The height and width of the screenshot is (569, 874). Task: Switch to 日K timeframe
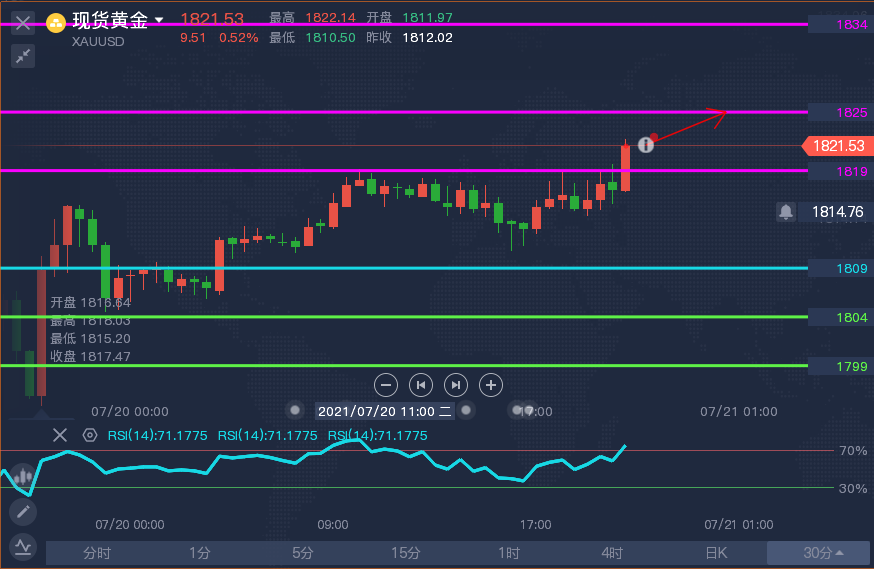click(x=715, y=553)
